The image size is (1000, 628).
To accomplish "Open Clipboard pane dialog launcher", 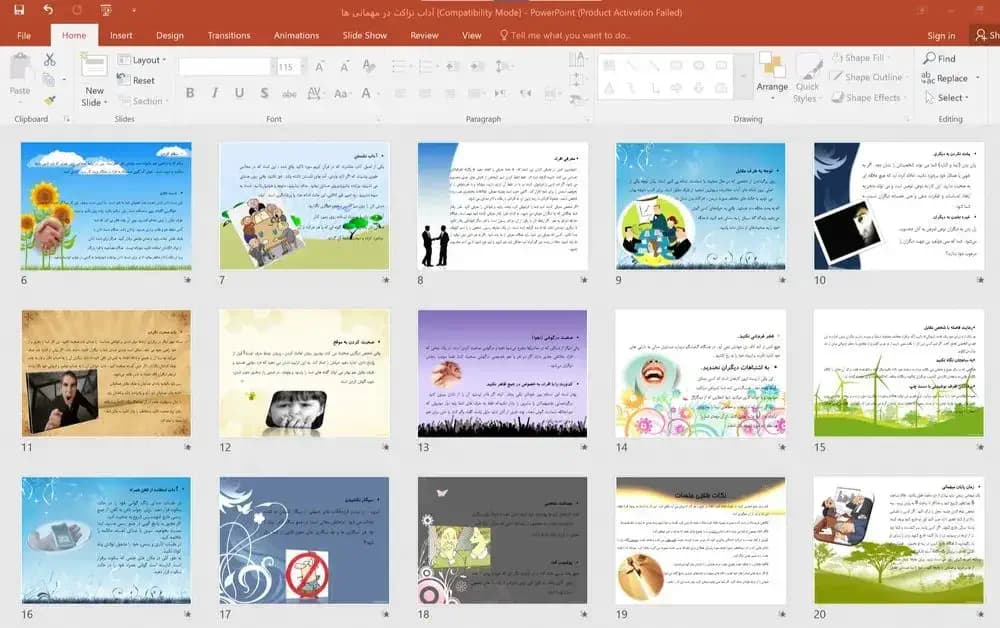I will (66, 119).
